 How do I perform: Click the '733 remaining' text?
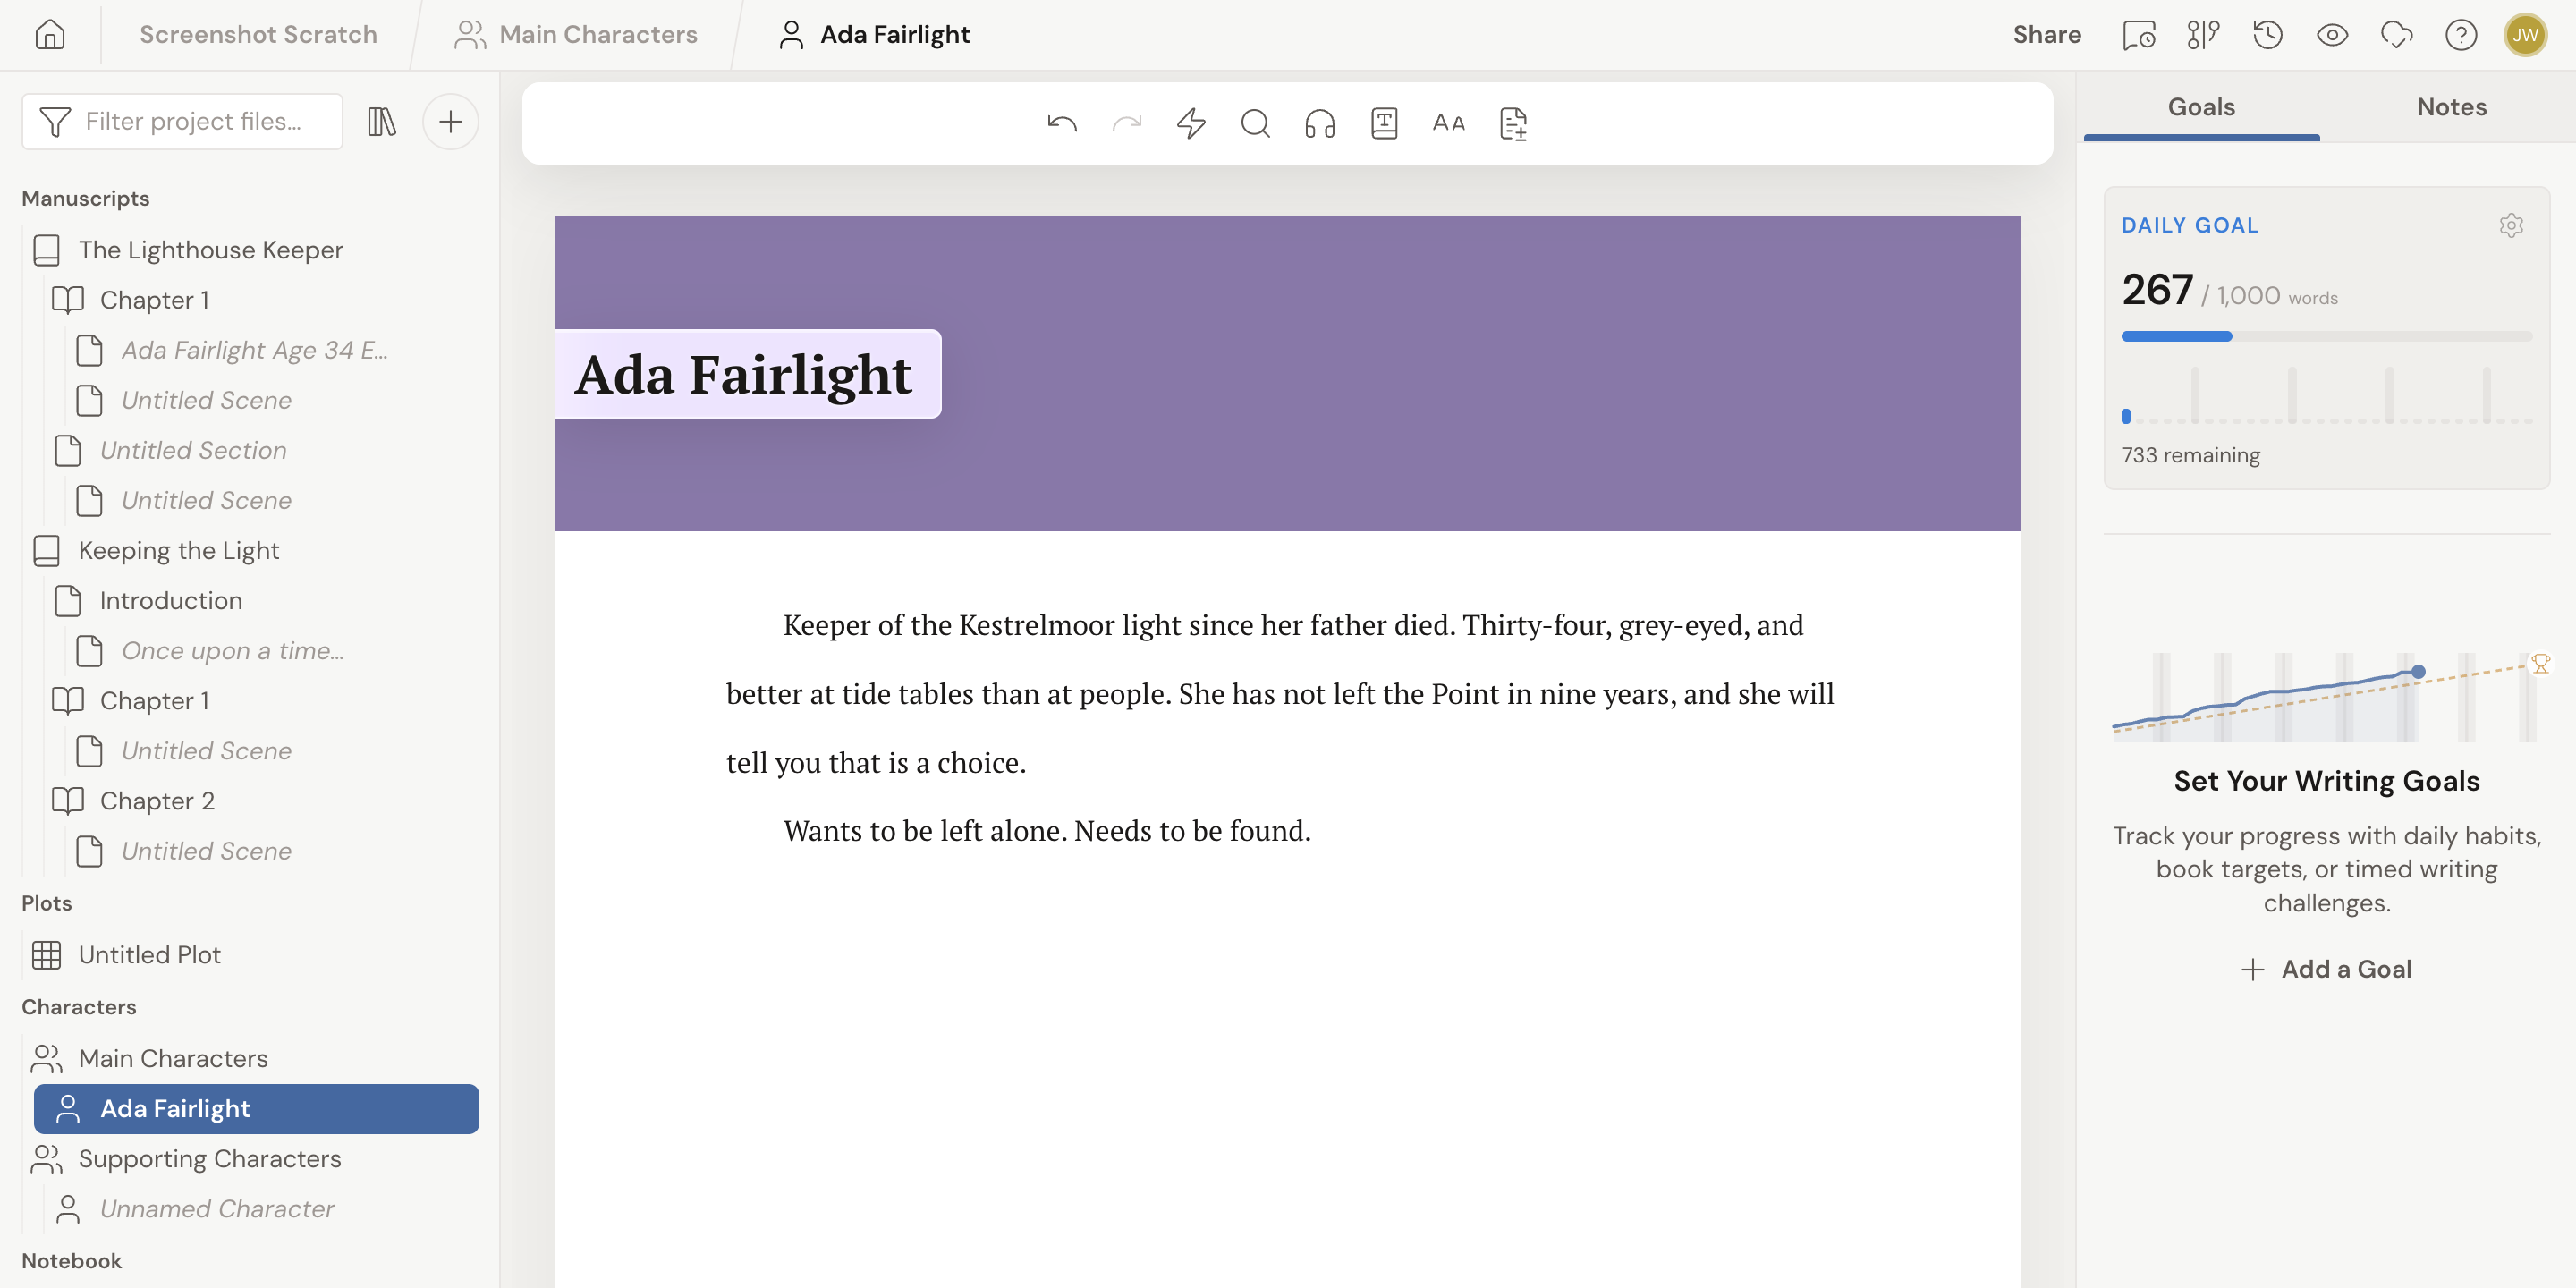click(x=2190, y=456)
